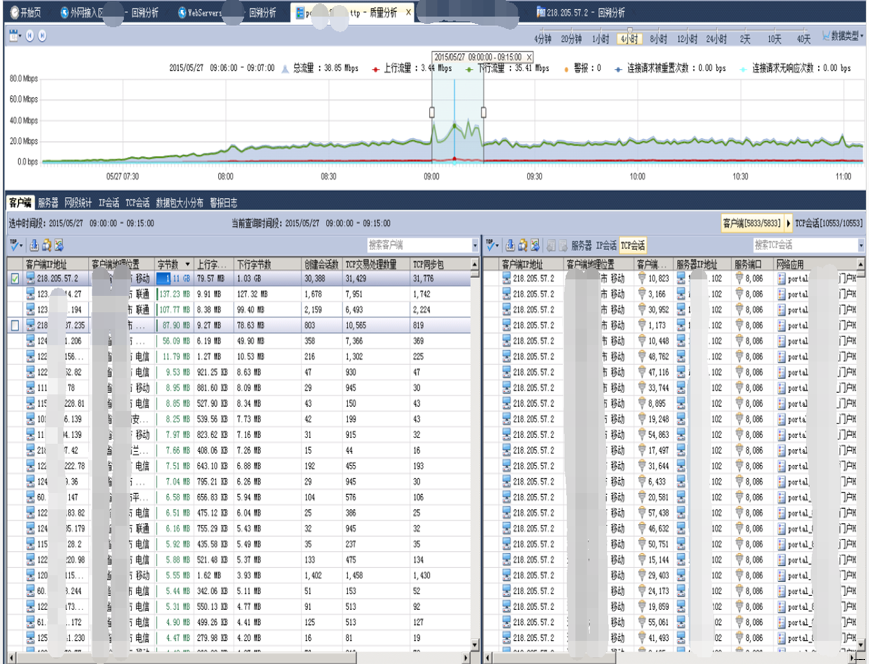Click the 开始页 home tab icon
The image size is (869, 664).
pos(14,13)
